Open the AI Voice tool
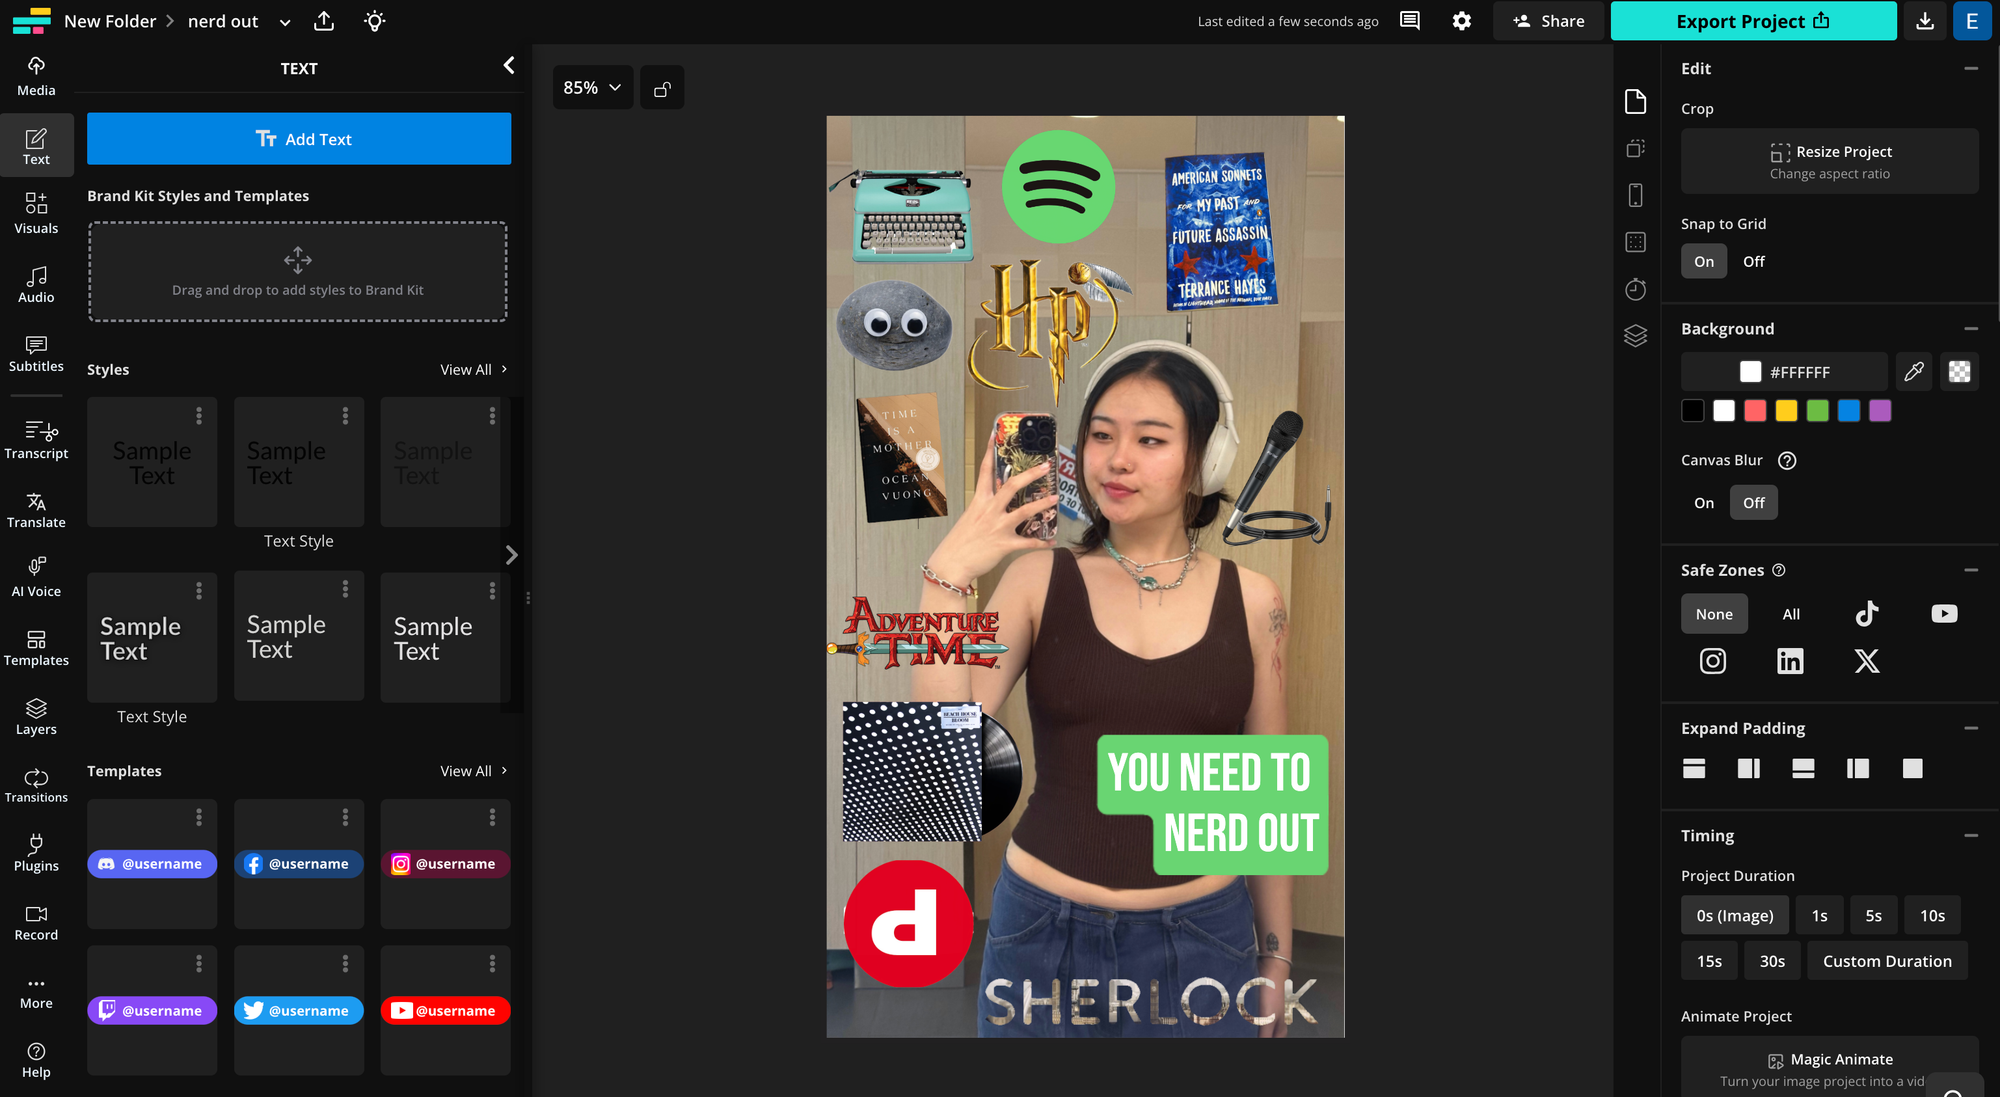 point(36,578)
